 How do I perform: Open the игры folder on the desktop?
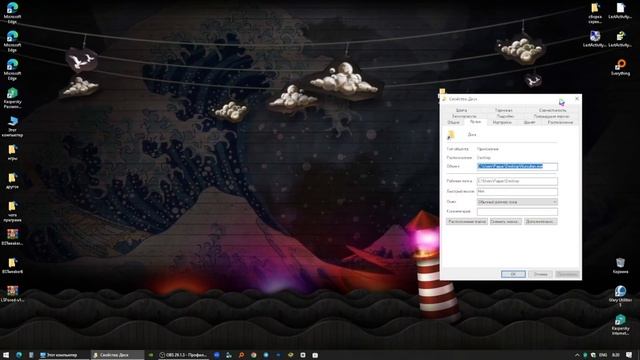[x=12, y=153]
